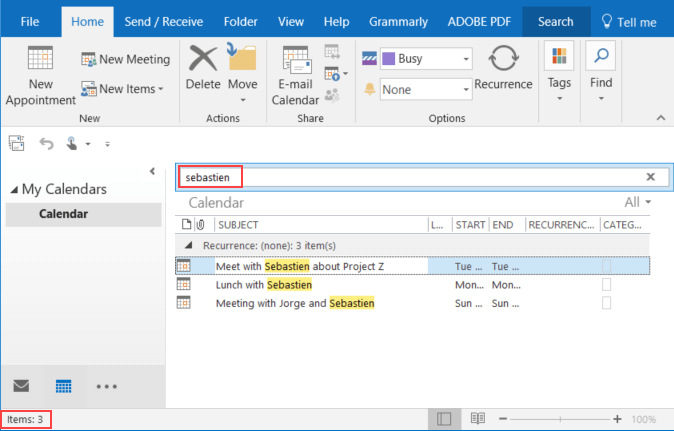Click the Calendar view icon in navigation bar

[63, 385]
